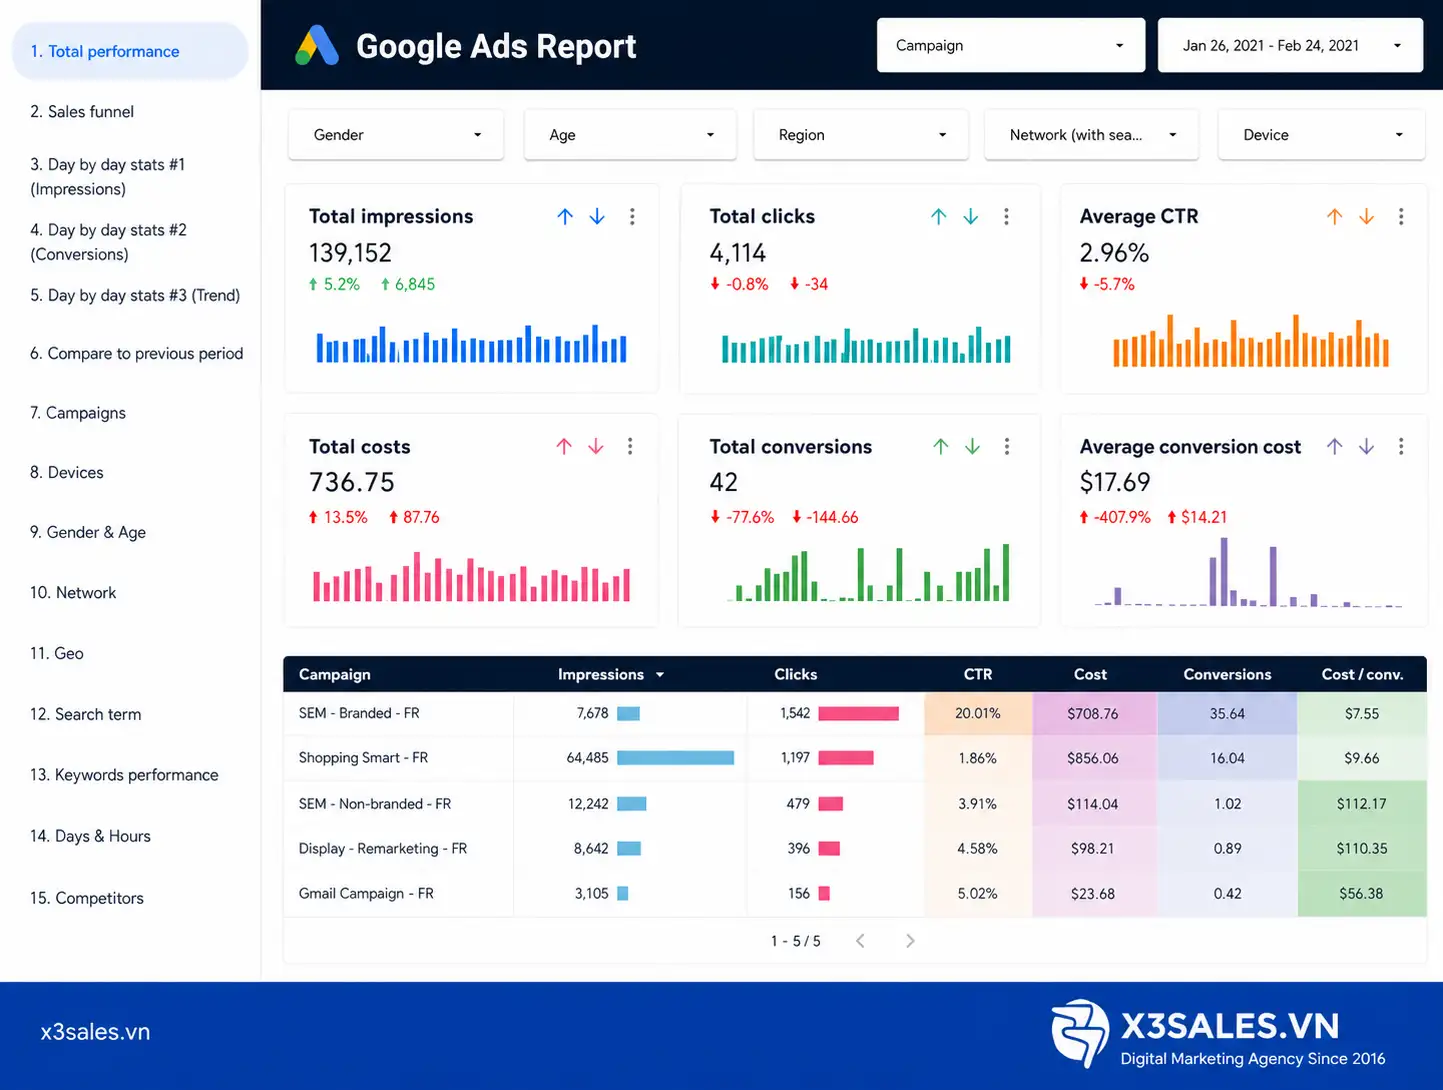Open 8. Devices page
Viewport: 1443px width, 1090px height.
click(x=67, y=472)
